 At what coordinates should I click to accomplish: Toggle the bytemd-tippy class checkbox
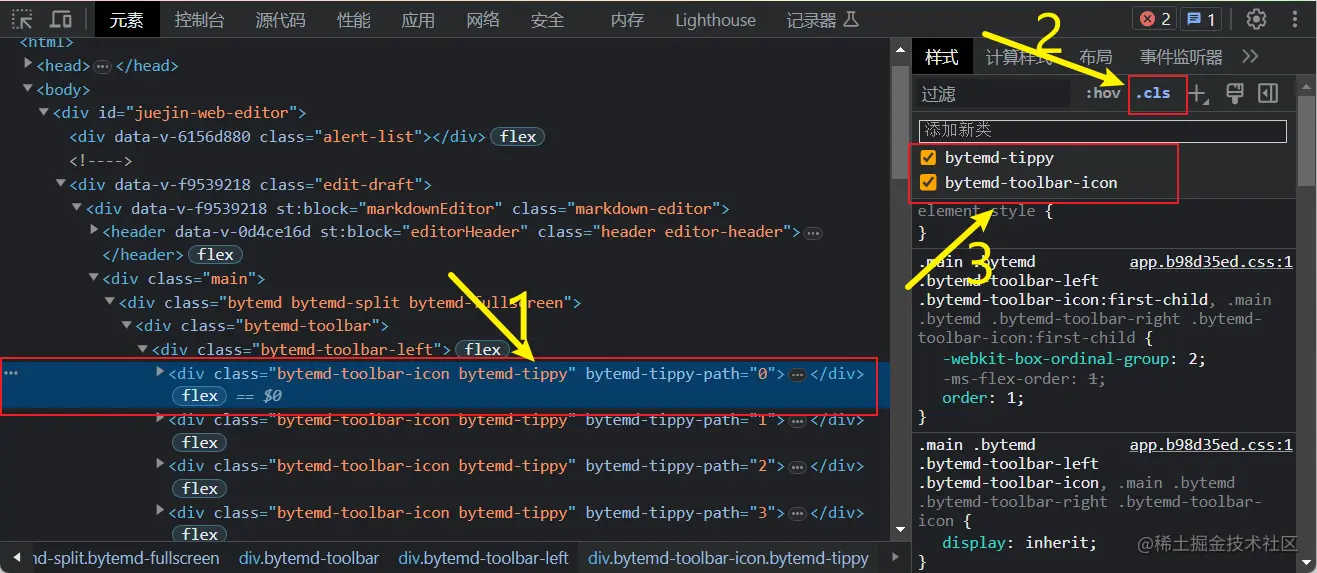point(928,158)
